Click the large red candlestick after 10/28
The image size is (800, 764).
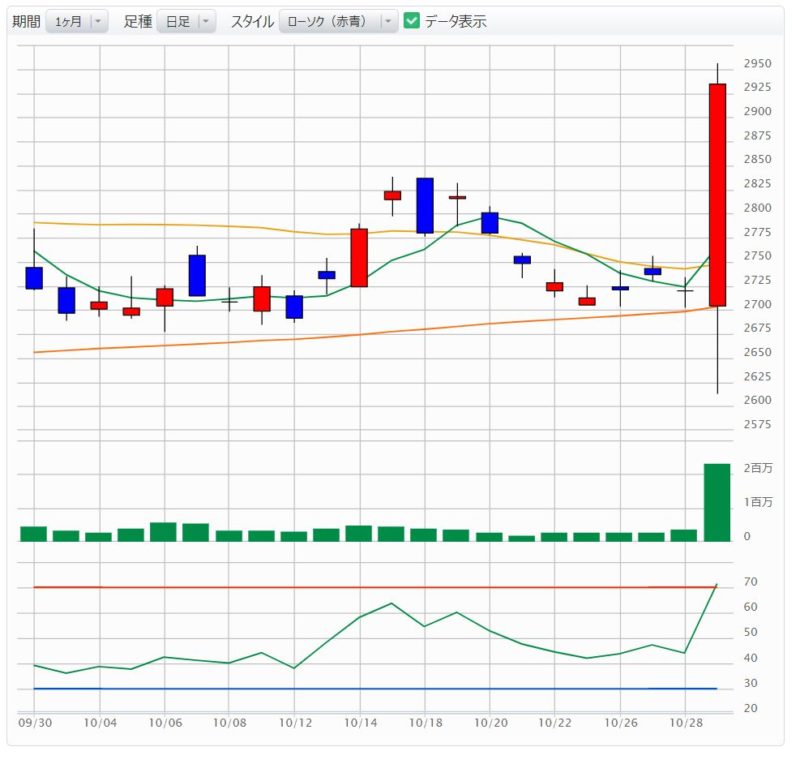click(717, 195)
